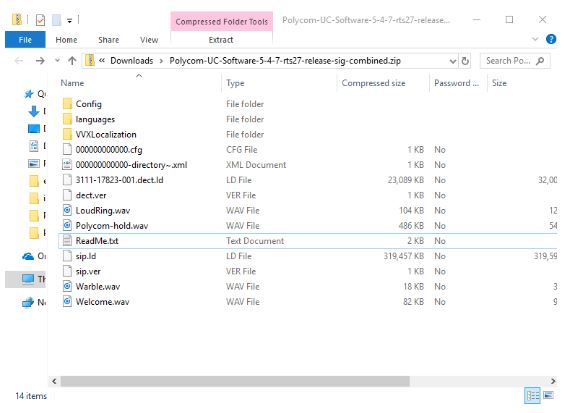Select the Config folder name

[x=88, y=104]
